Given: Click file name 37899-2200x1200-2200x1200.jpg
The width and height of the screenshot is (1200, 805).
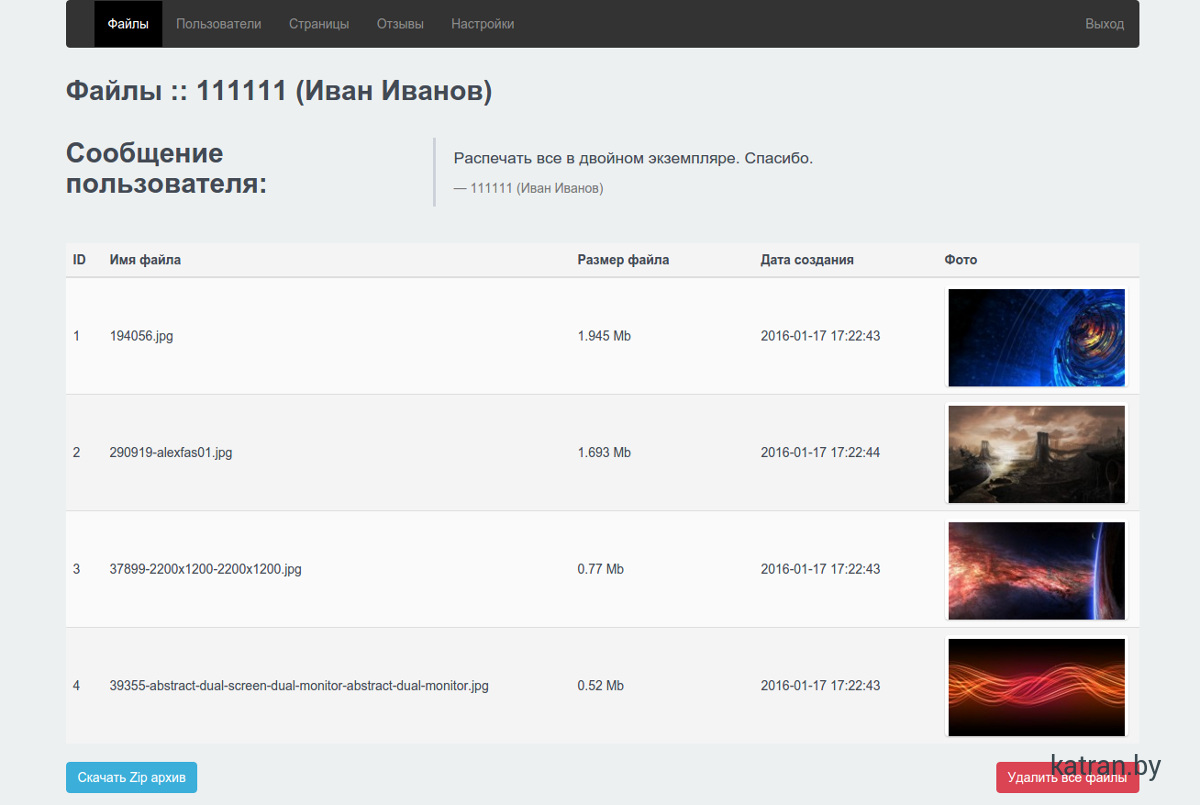Looking at the screenshot, I should pyautogui.click(x=205, y=569).
